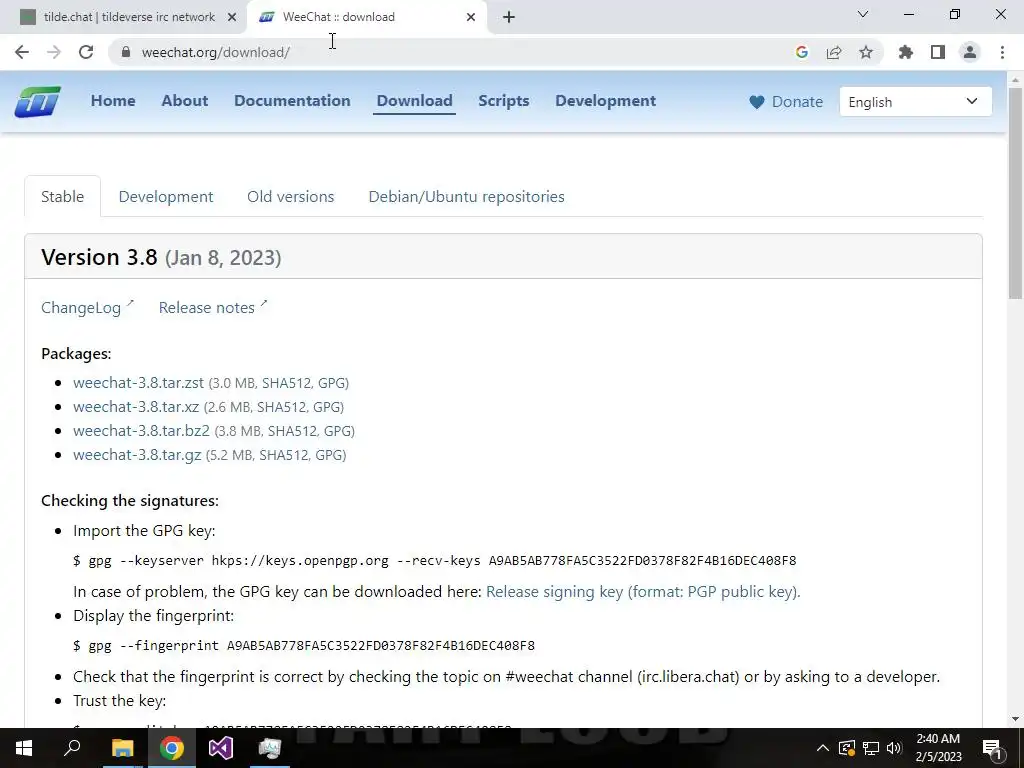Close the tilde.chat tab
The image size is (1024, 768).
[x=231, y=17]
